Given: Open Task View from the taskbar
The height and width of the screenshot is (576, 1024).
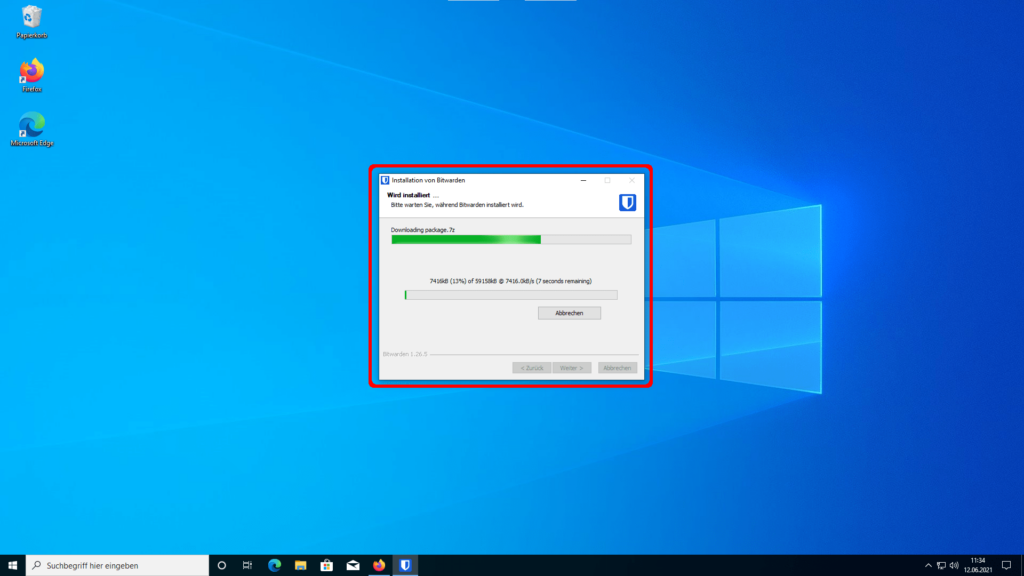Looking at the screenshot, I should [248, 566].
